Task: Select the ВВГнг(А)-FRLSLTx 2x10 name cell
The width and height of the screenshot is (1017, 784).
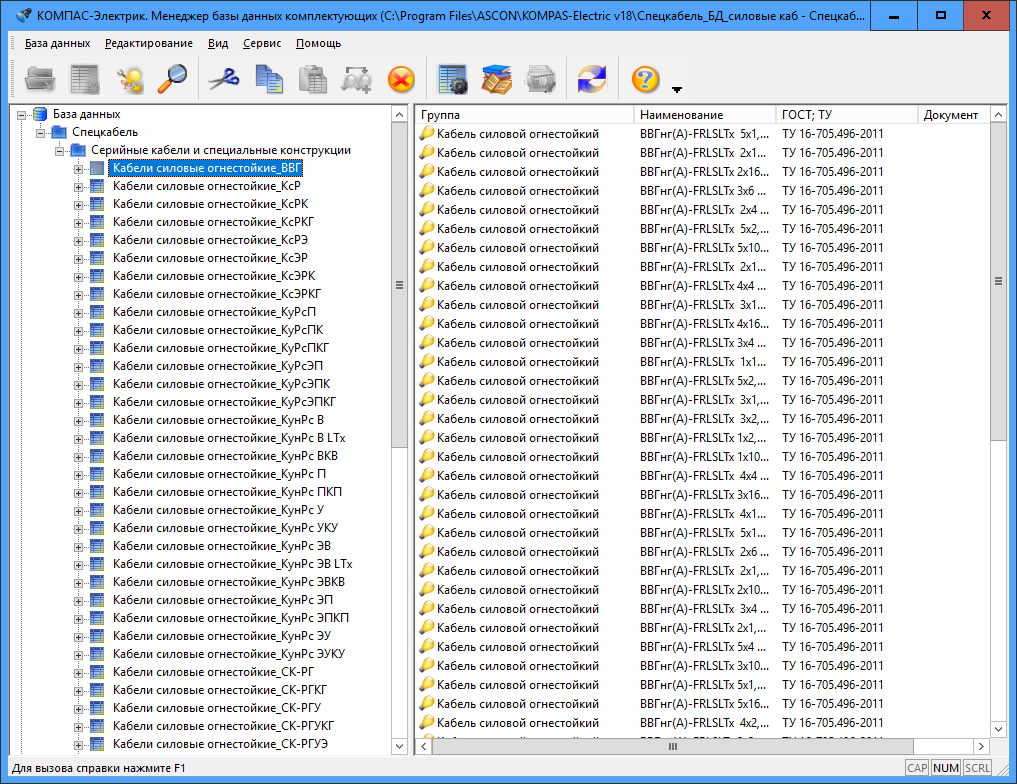Action: [703, 589]
